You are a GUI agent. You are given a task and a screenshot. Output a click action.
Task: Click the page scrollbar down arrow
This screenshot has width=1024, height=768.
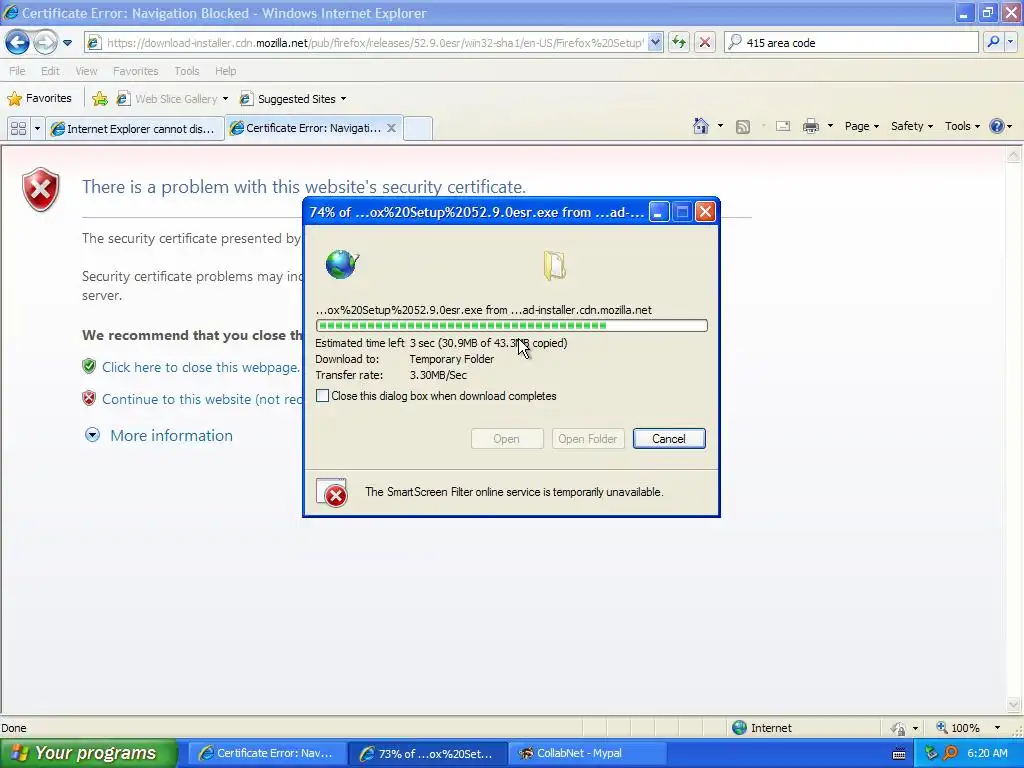[1013, 704]
